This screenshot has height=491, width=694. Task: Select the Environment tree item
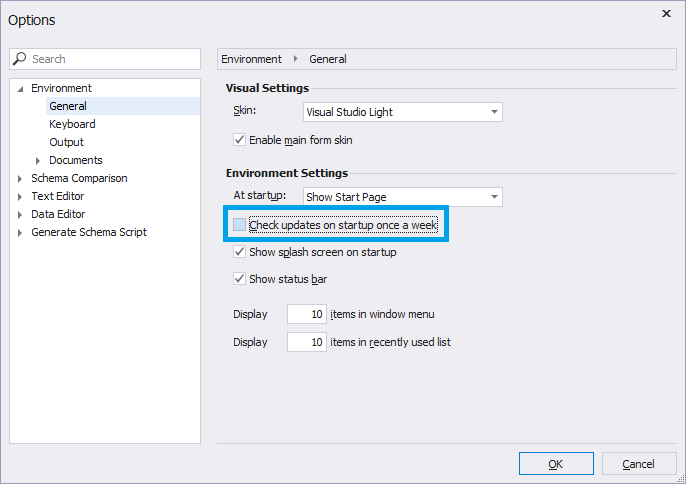(62, 89)
